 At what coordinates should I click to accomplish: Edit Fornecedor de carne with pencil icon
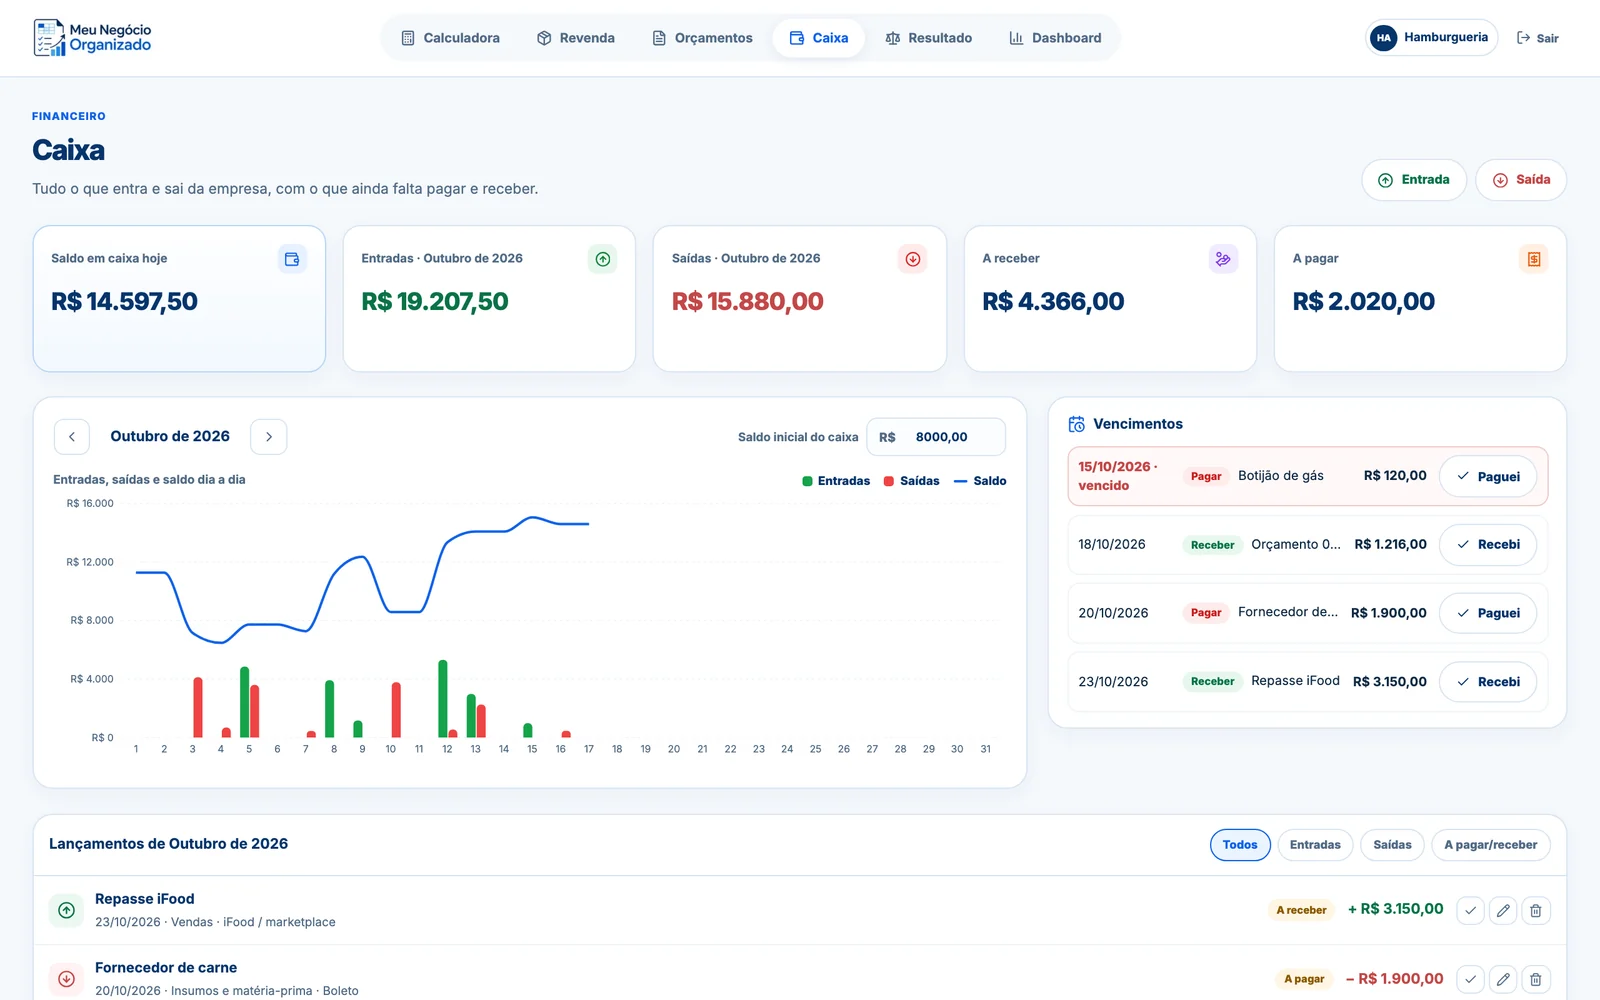pos(1503,979)
